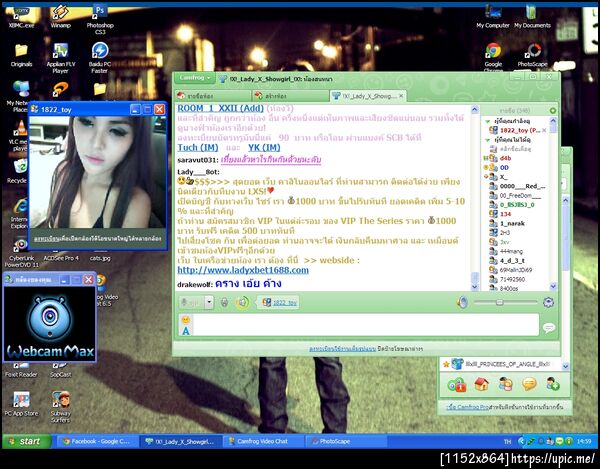Click inside the chat message input field
This screenshot has width=600, height=469.
(x=365, y=325)
